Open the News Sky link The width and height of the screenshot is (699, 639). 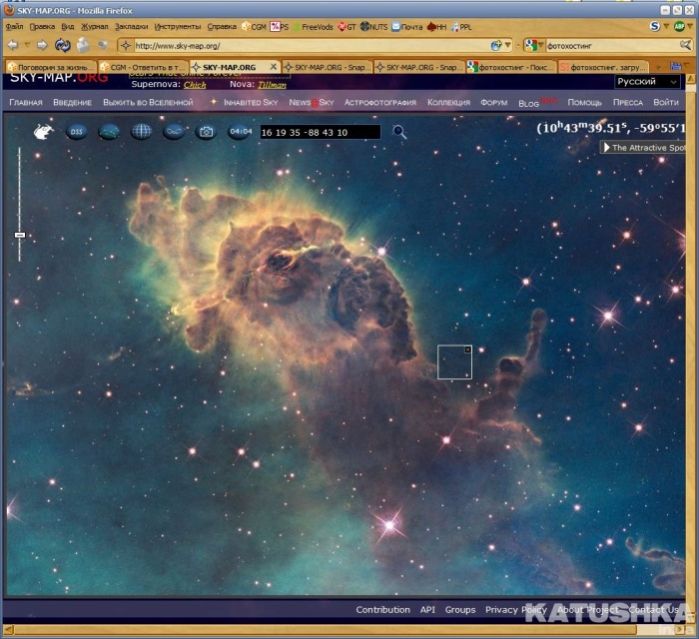(311, 103)
